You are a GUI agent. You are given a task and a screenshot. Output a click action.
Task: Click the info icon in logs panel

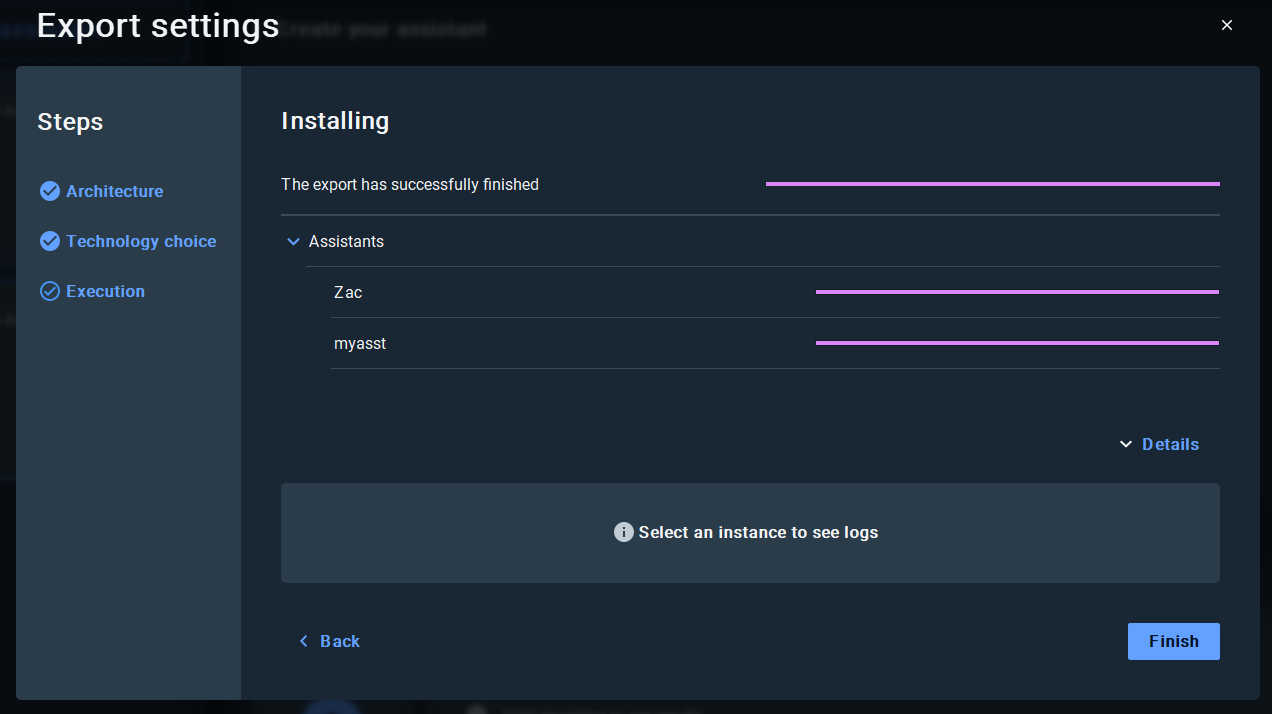(x=623, y=532)
